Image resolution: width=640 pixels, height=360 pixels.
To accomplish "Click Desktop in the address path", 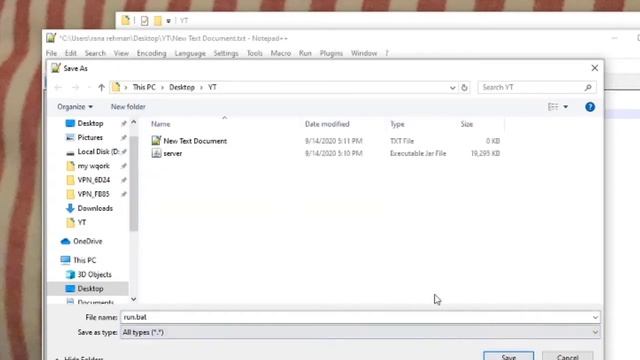I will click(x=182, y=87).
